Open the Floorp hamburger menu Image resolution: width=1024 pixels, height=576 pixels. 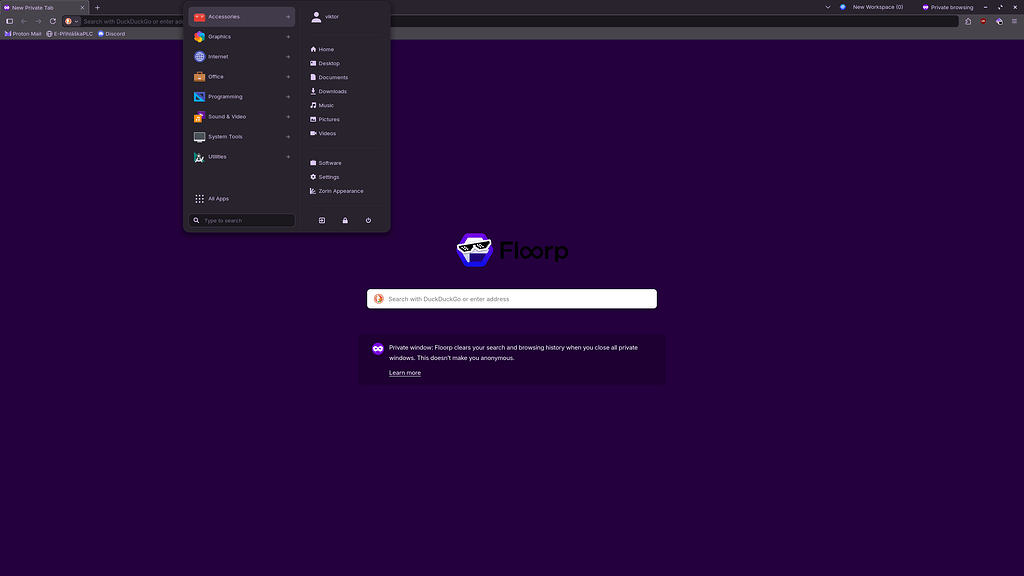pyautogui.click(x=1014, y=22)
